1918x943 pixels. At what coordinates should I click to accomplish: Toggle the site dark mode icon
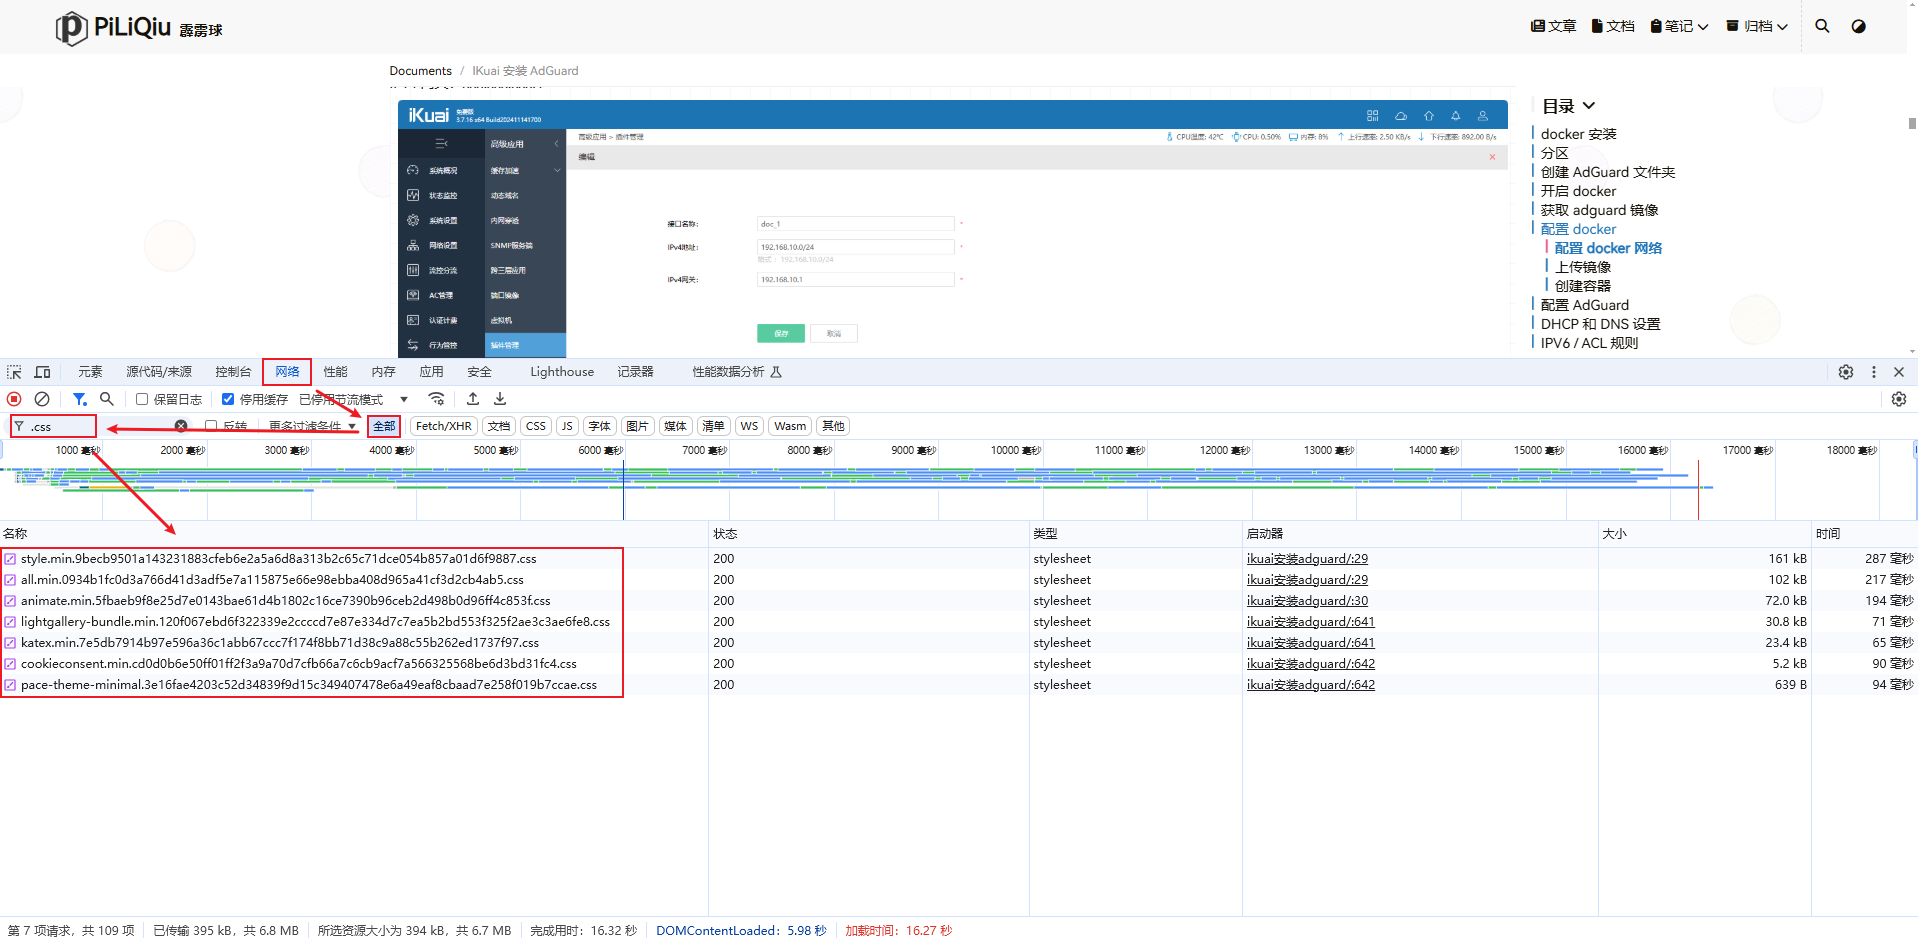(1858, 27)
